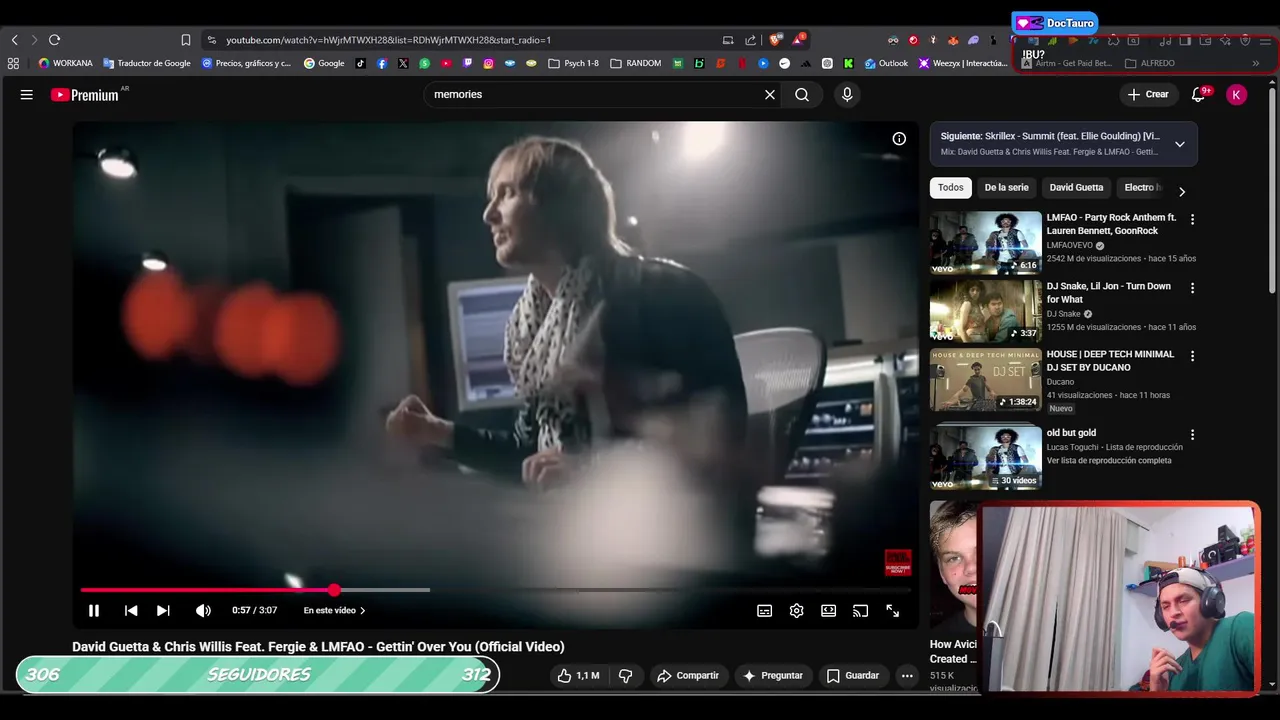1280x720 pixels.
Task: Seek on the video progress bar
Action: [495, 590]
